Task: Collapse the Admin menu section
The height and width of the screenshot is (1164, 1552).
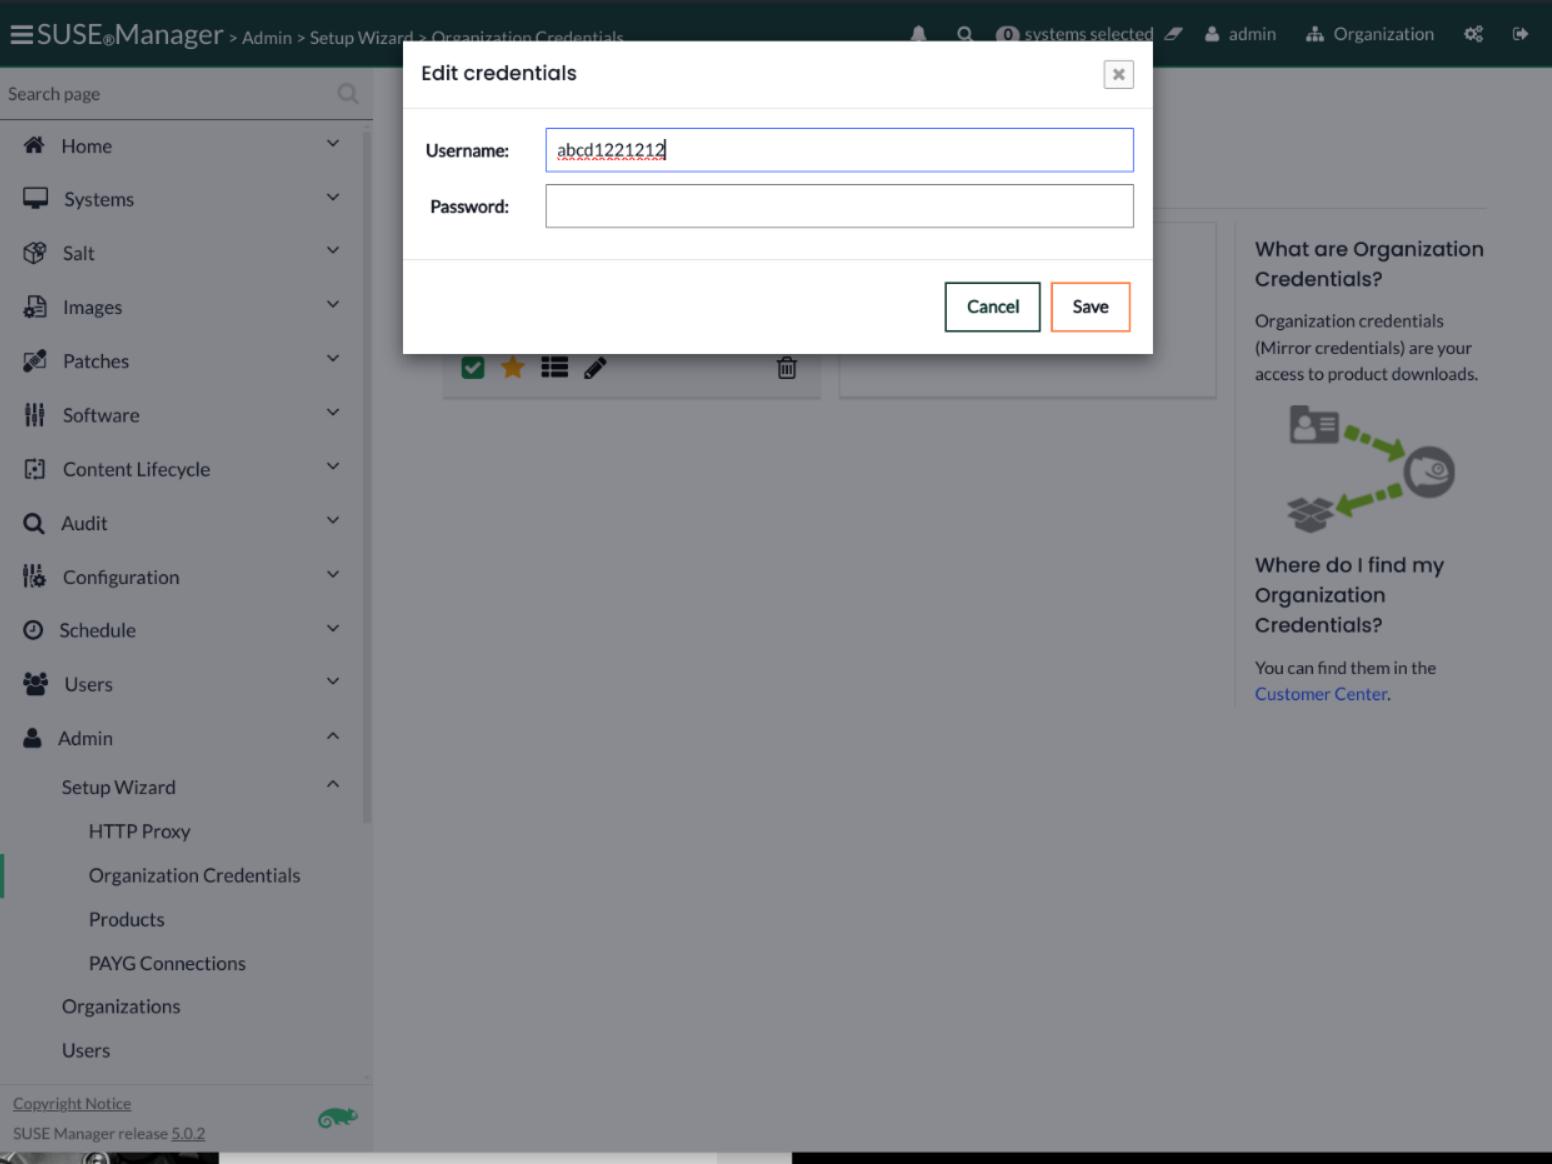Action: 333,737
